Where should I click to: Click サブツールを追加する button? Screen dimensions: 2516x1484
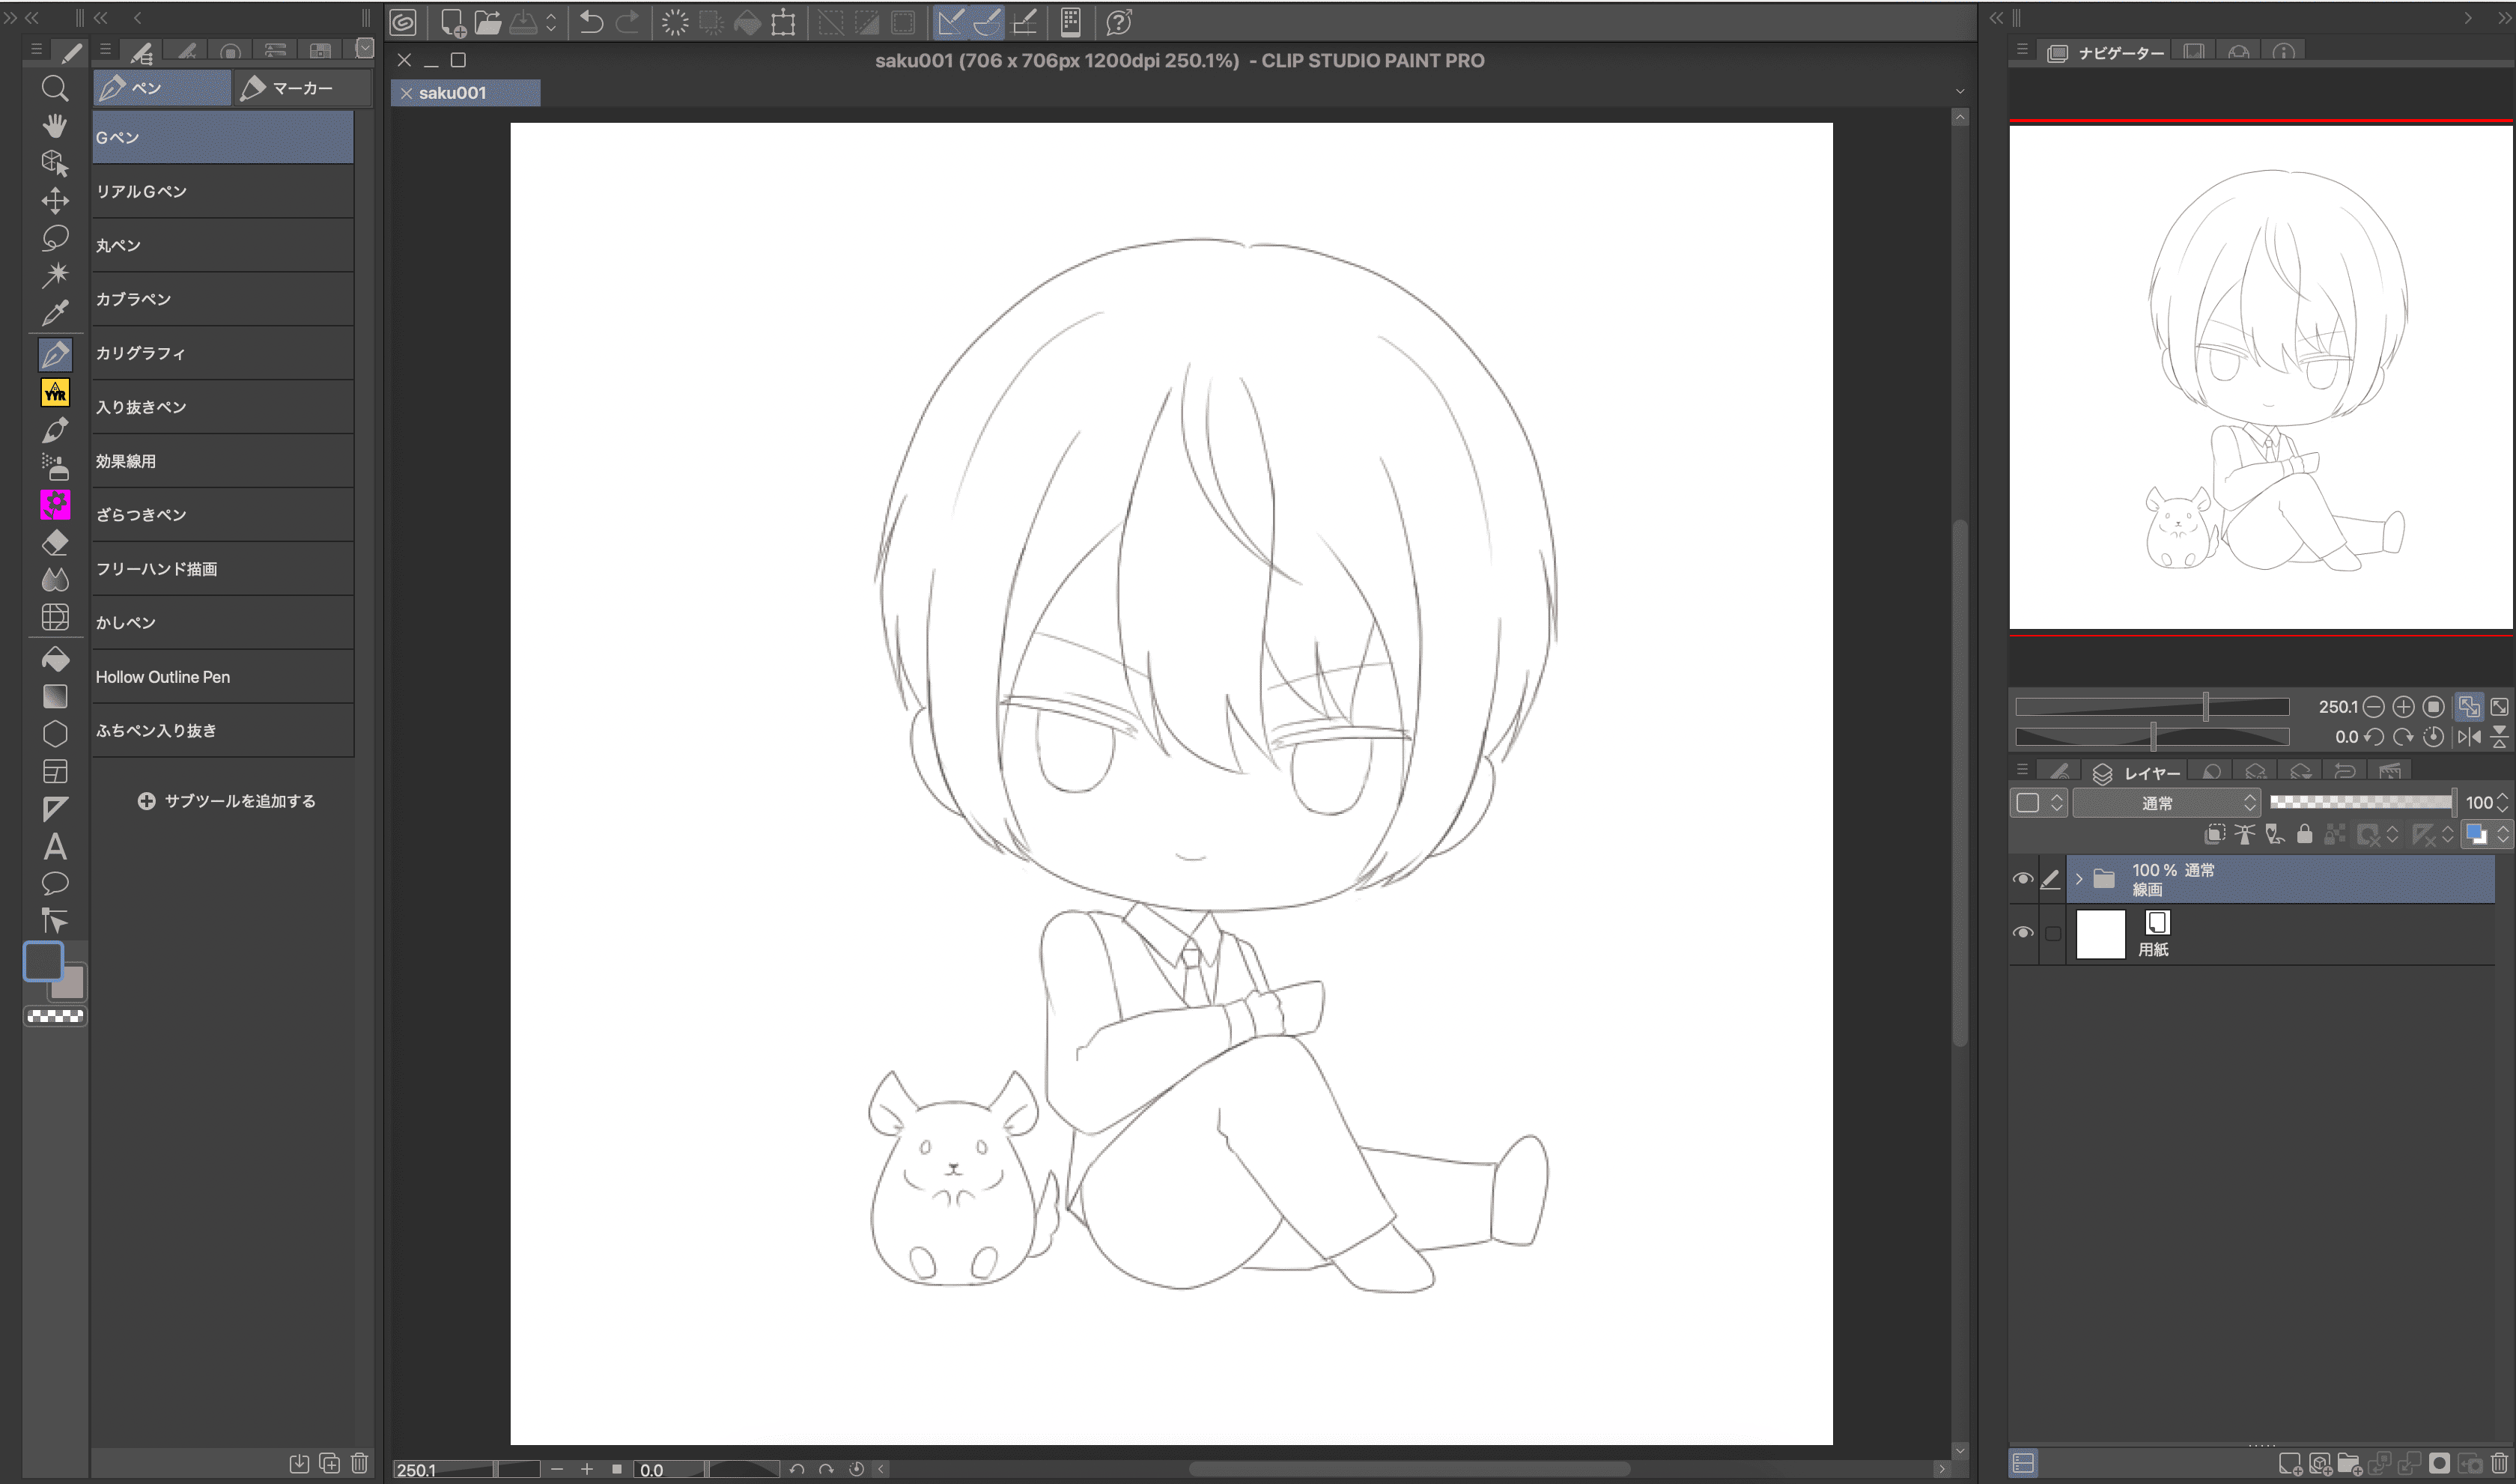226,801
